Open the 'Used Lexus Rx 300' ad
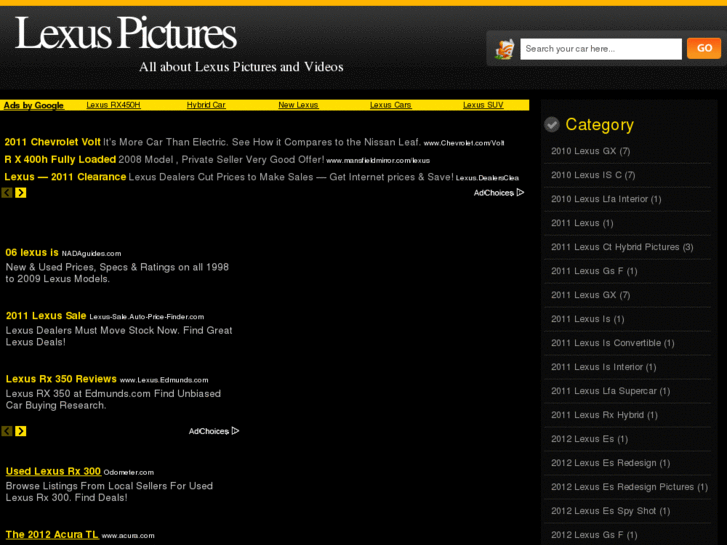The image size is (727, 545). pos(53,471)
